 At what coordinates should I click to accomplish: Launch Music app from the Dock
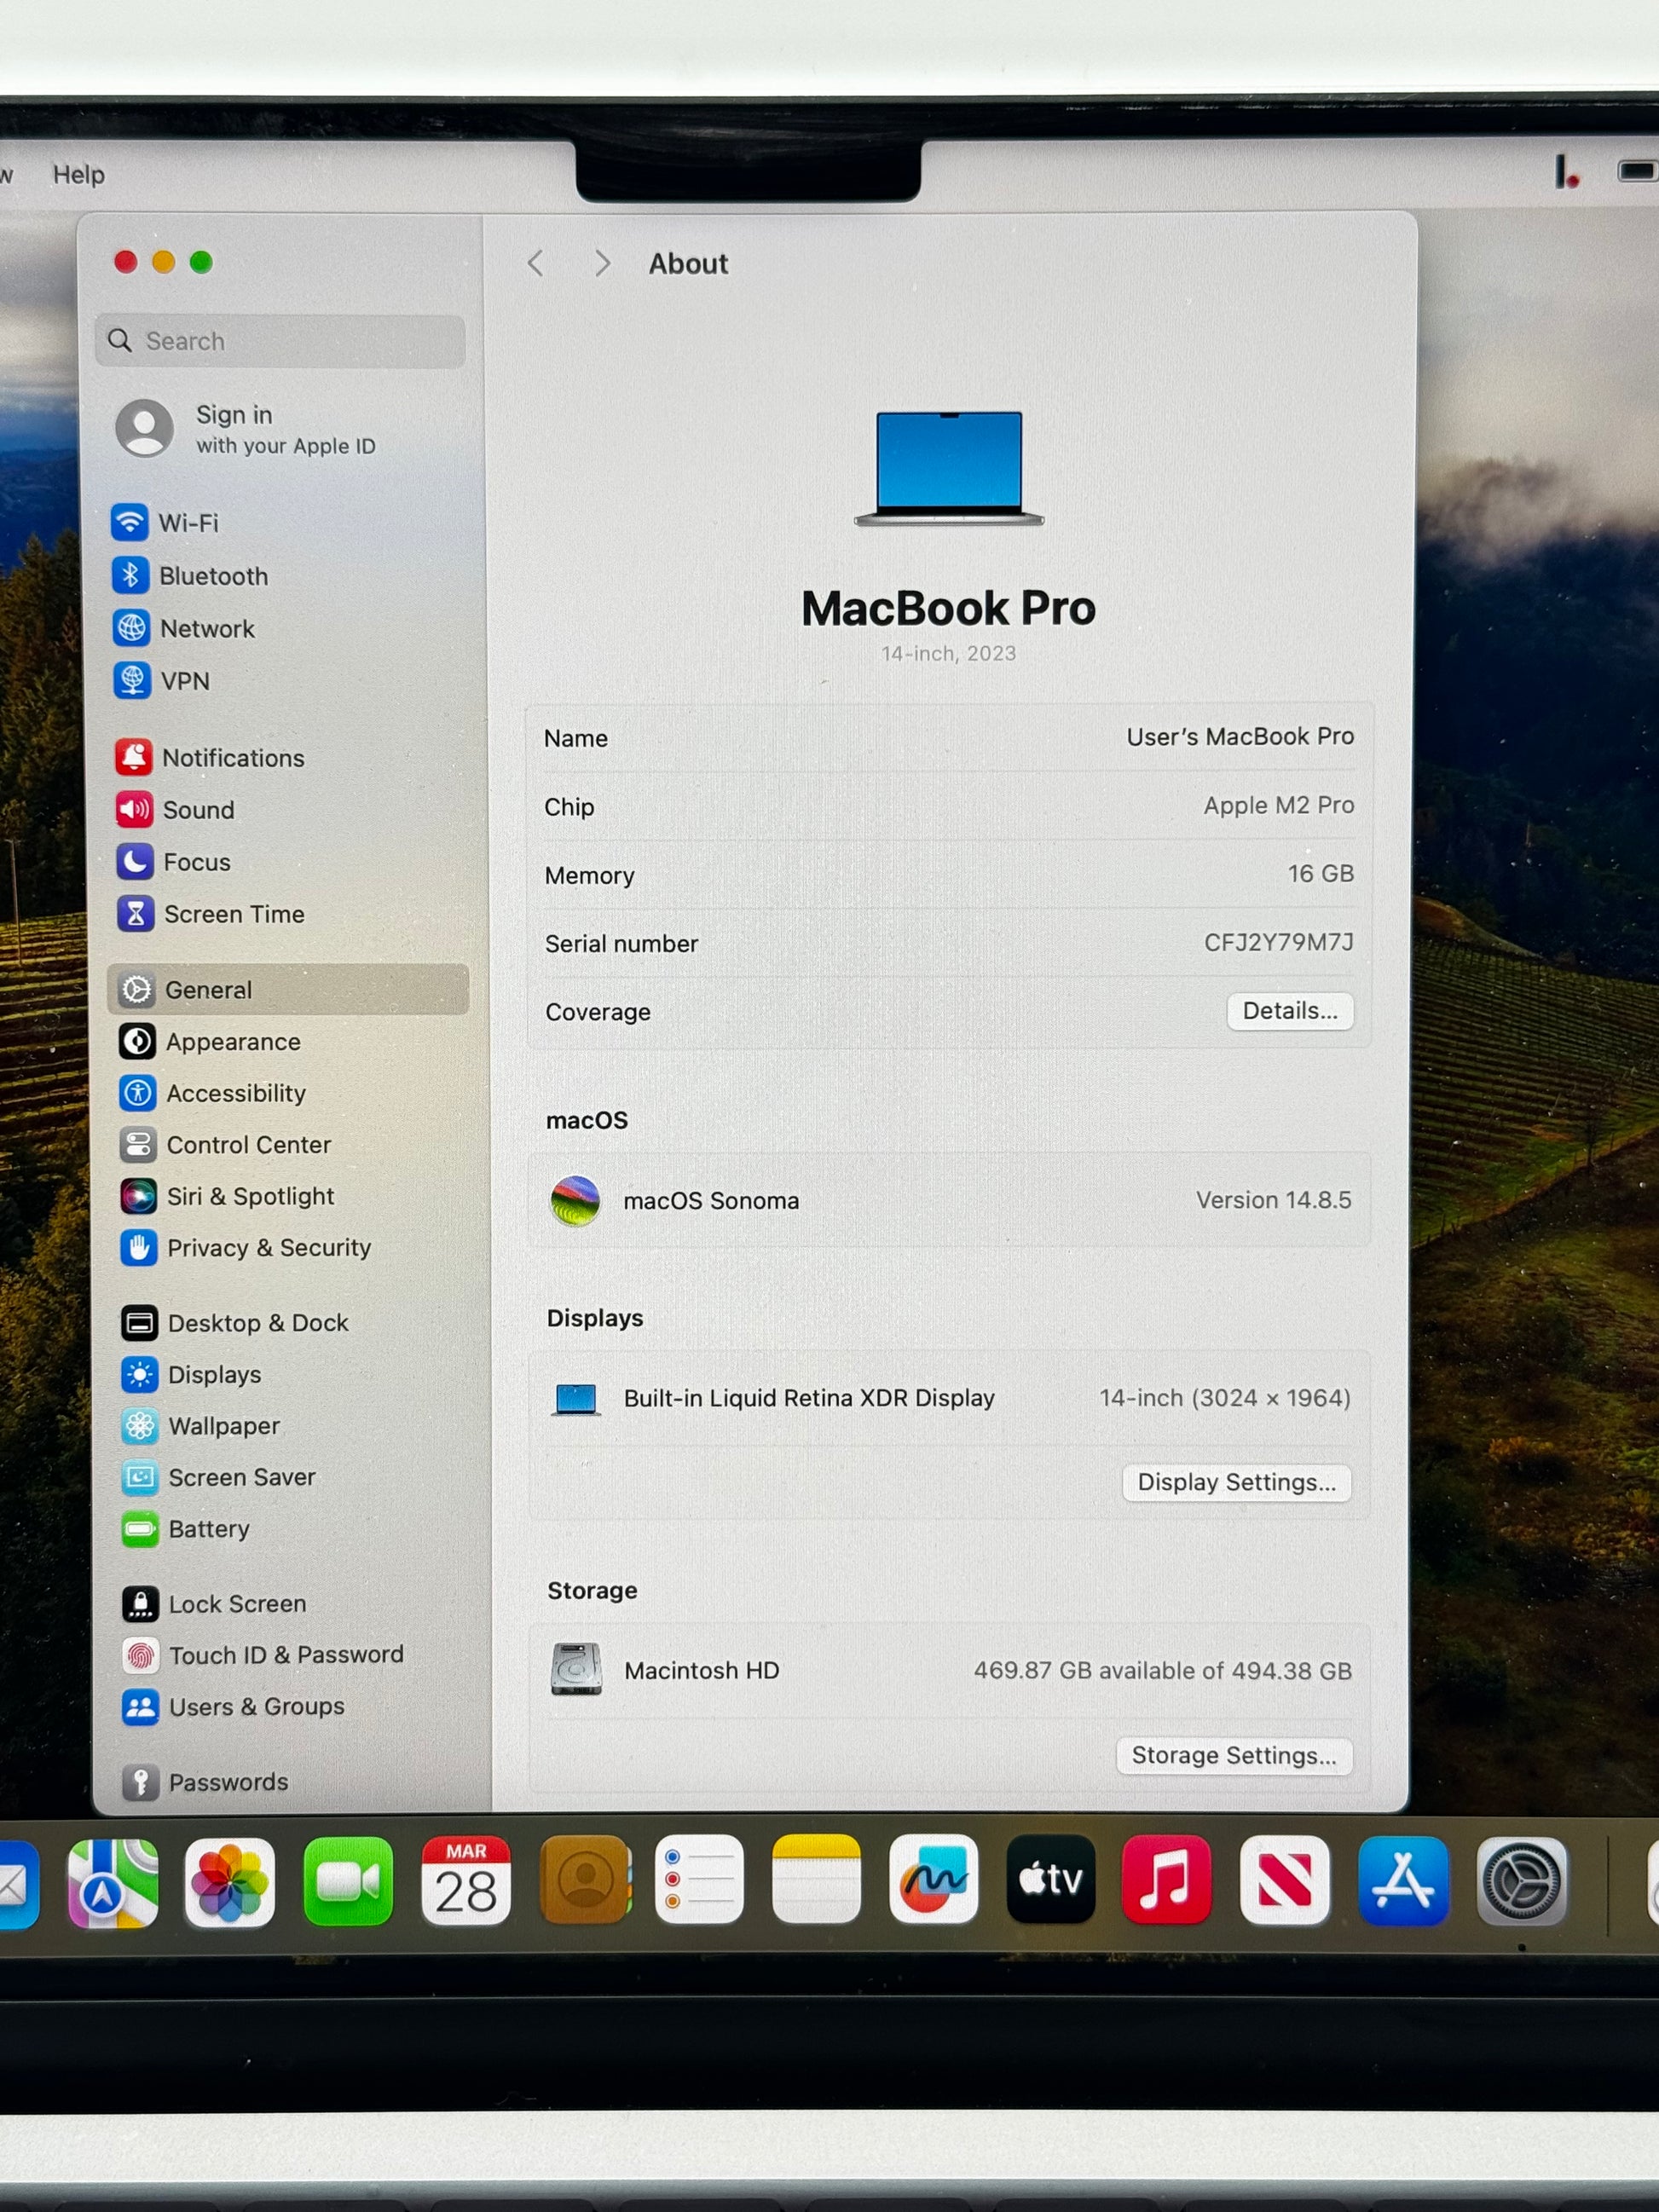pos(1166,1880)
